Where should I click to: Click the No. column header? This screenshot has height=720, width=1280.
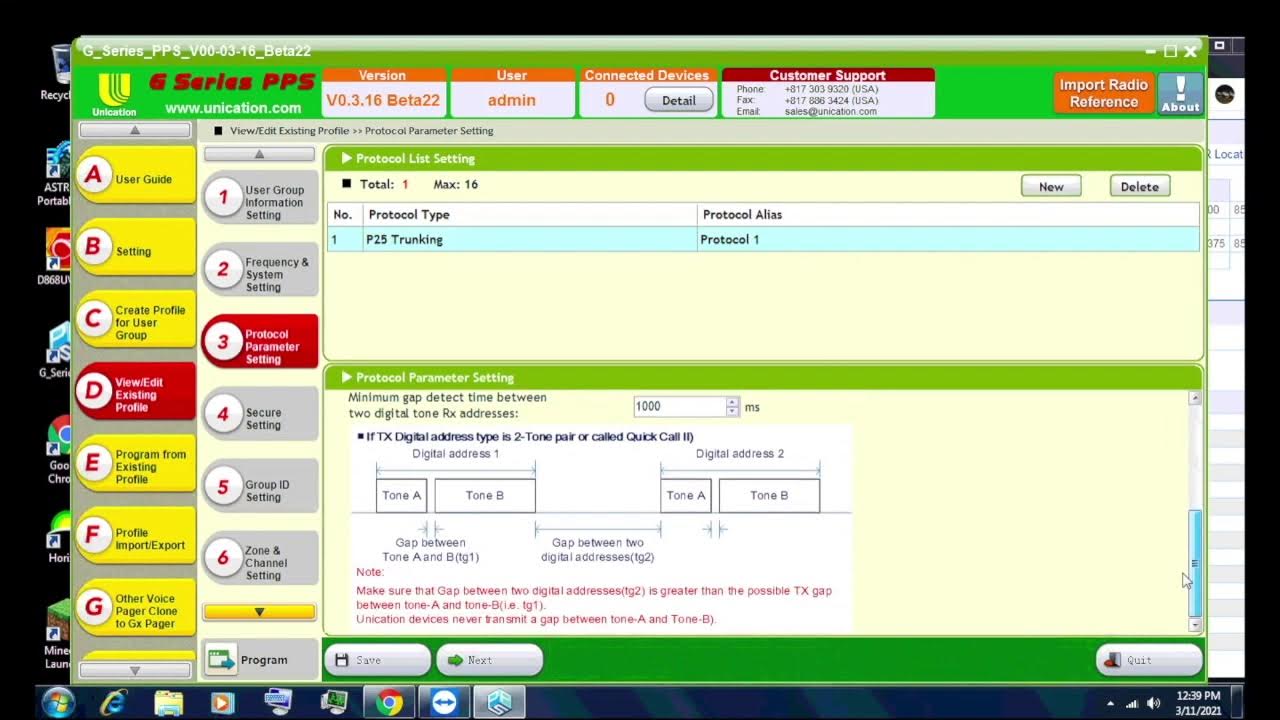pyautogui.click(x=345, y=214)
